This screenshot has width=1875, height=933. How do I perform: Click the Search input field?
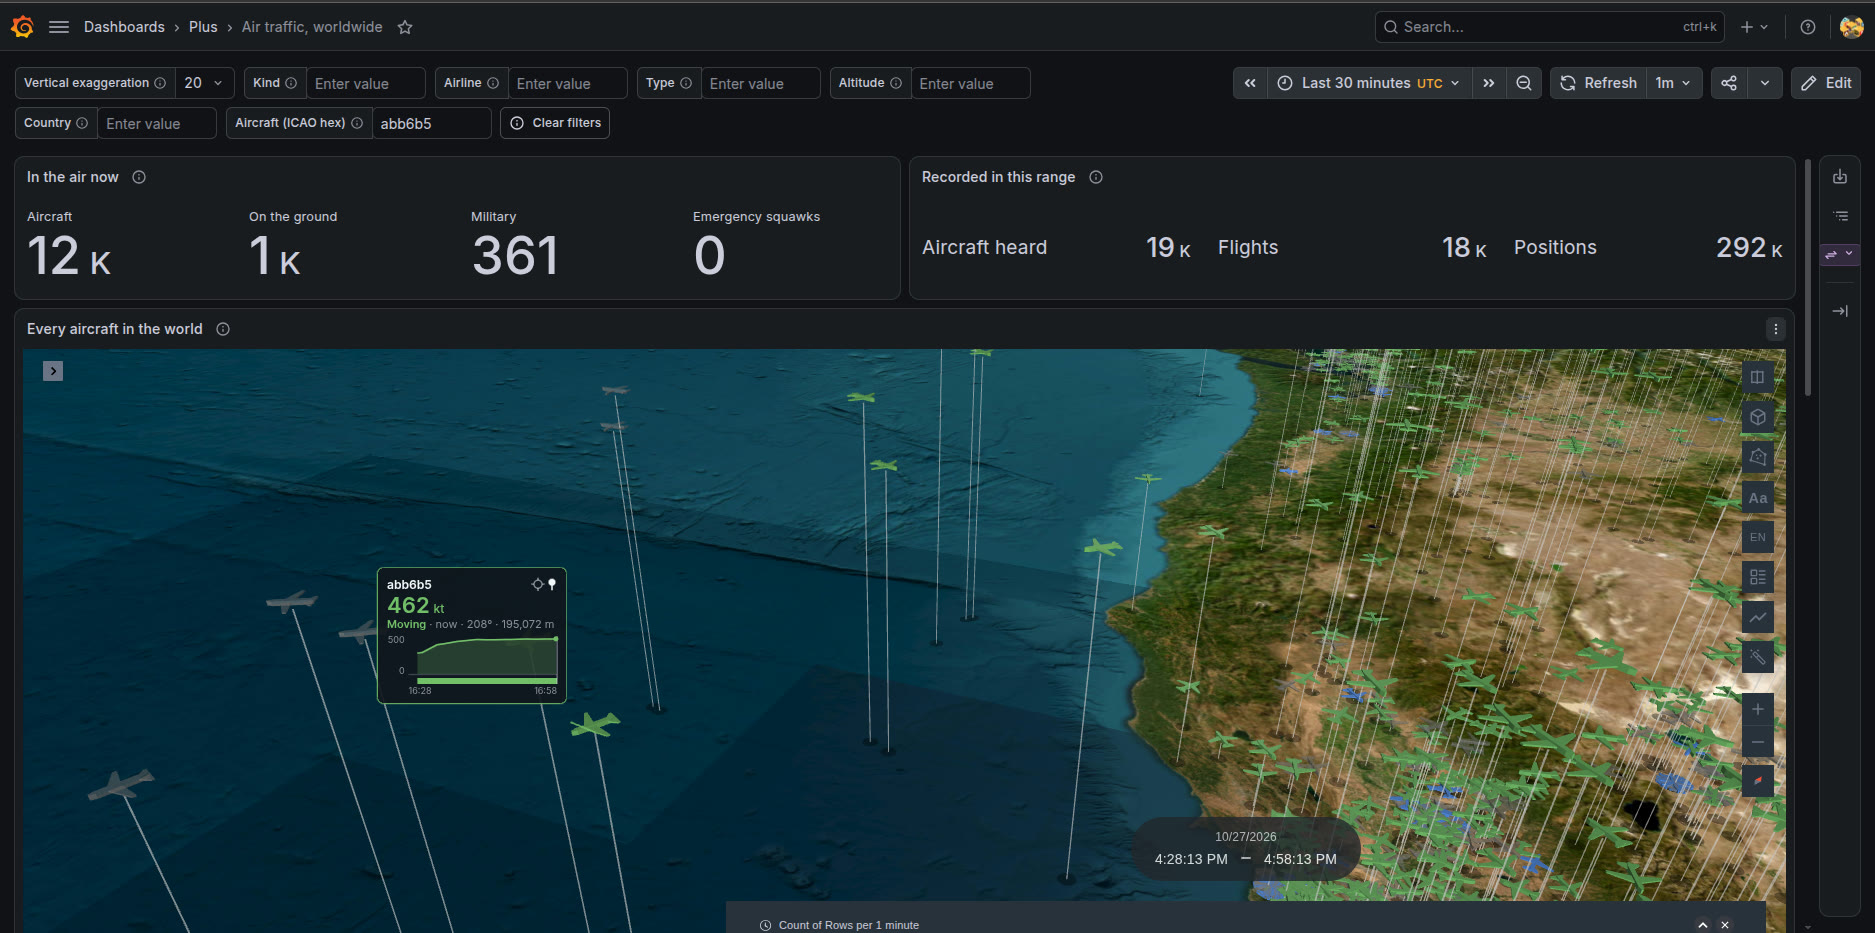pyautogui.click(x=1549, y=27)
